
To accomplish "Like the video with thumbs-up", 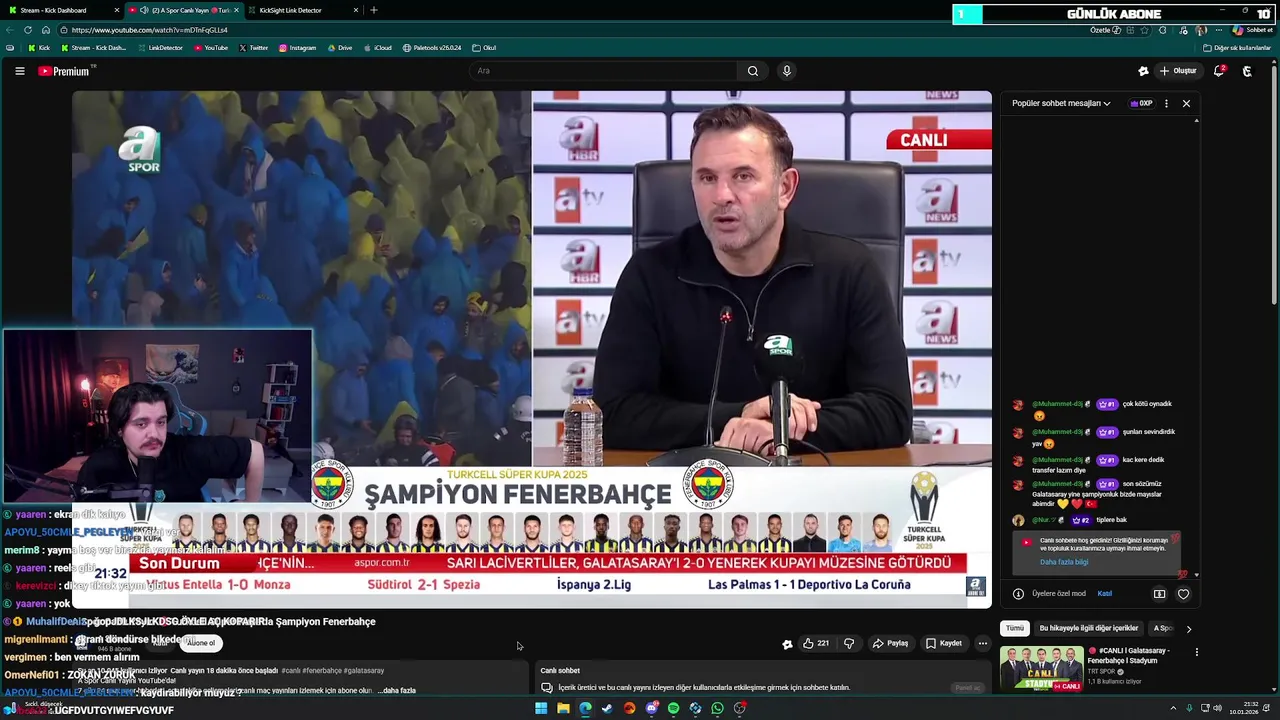I will [815, 643].
